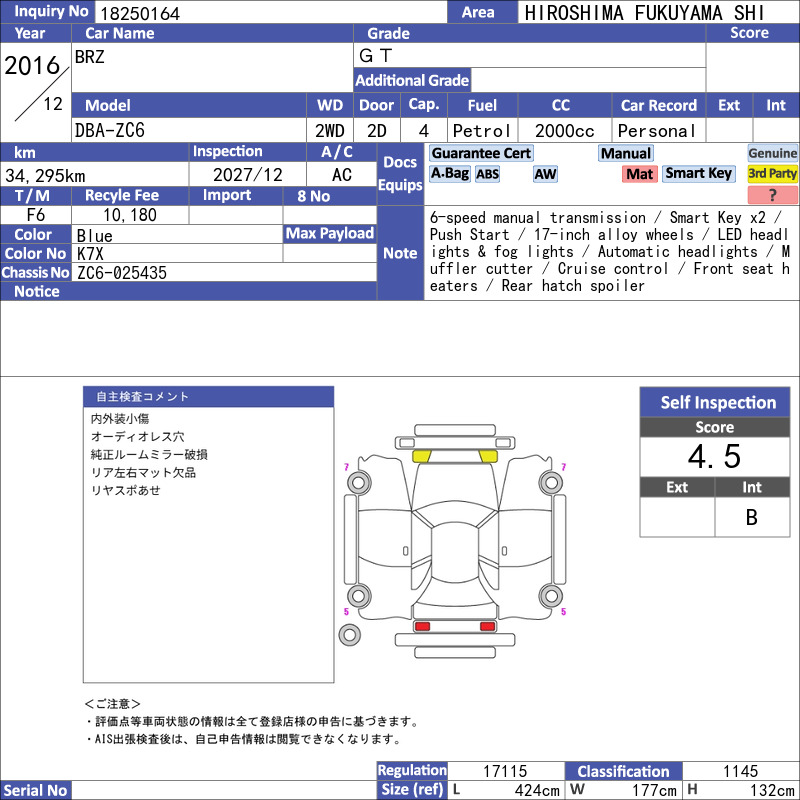
Task: Click the grade value G T
Action: pos(376,56)
